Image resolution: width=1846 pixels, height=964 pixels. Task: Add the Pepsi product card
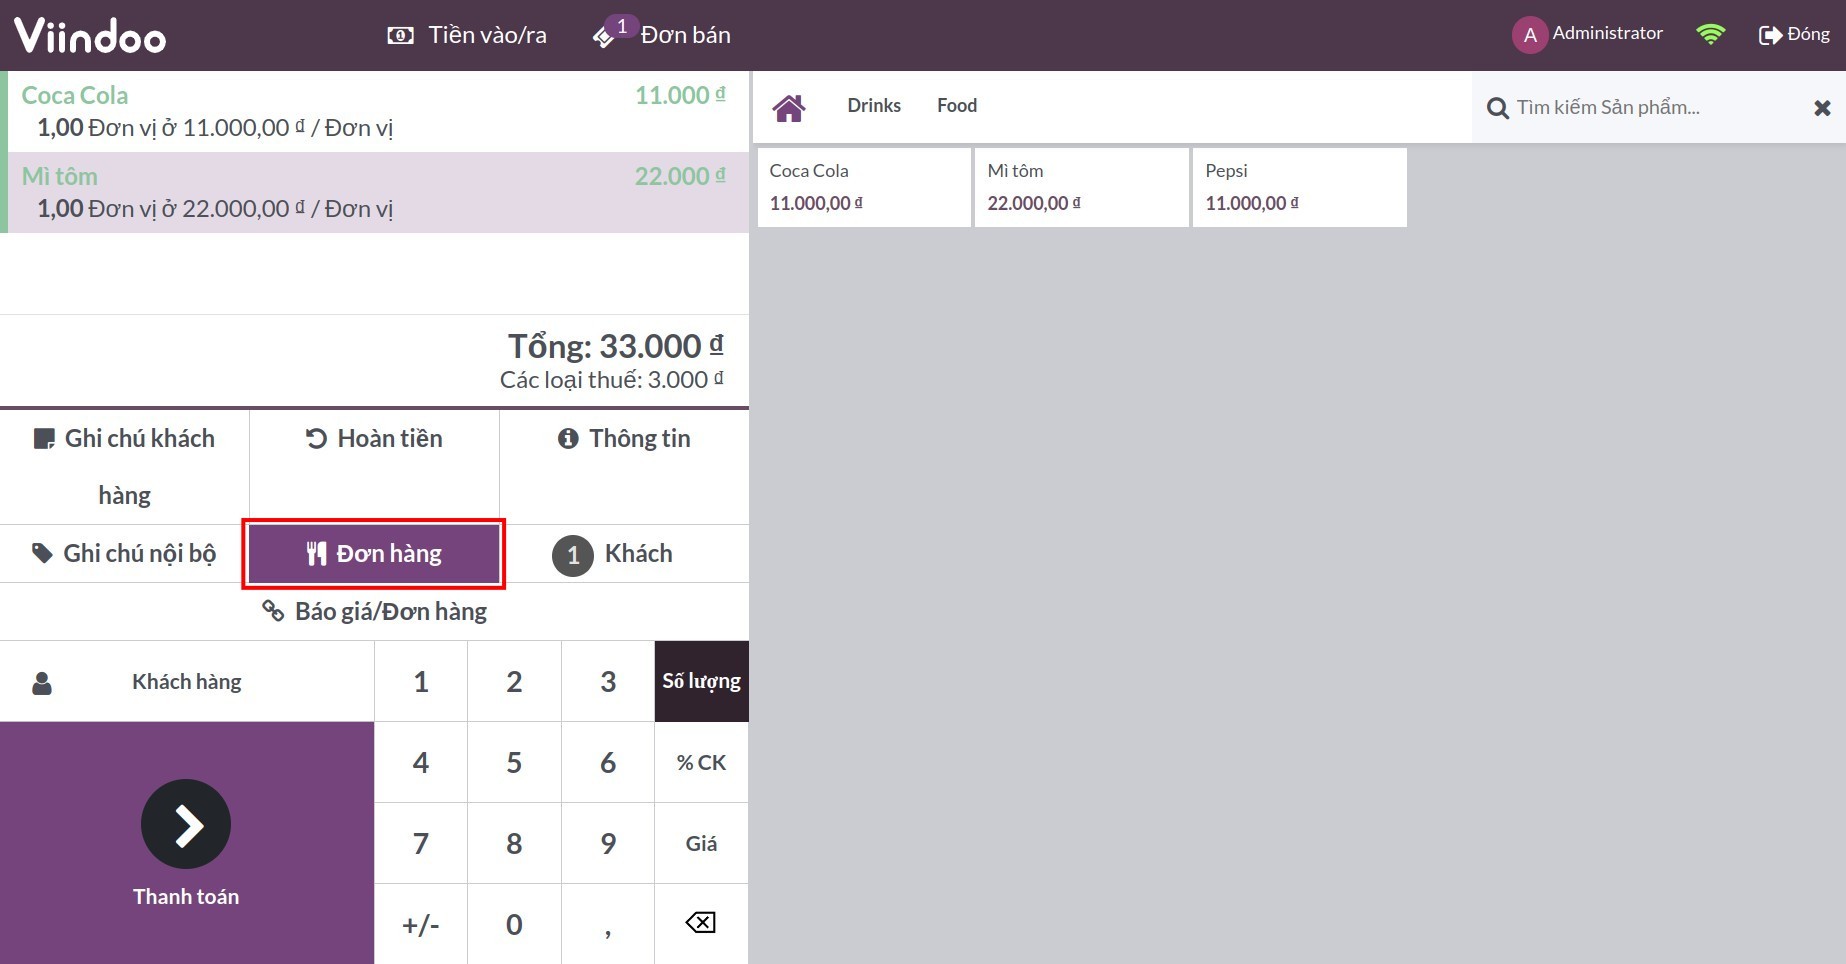(x=1300, y=187)
